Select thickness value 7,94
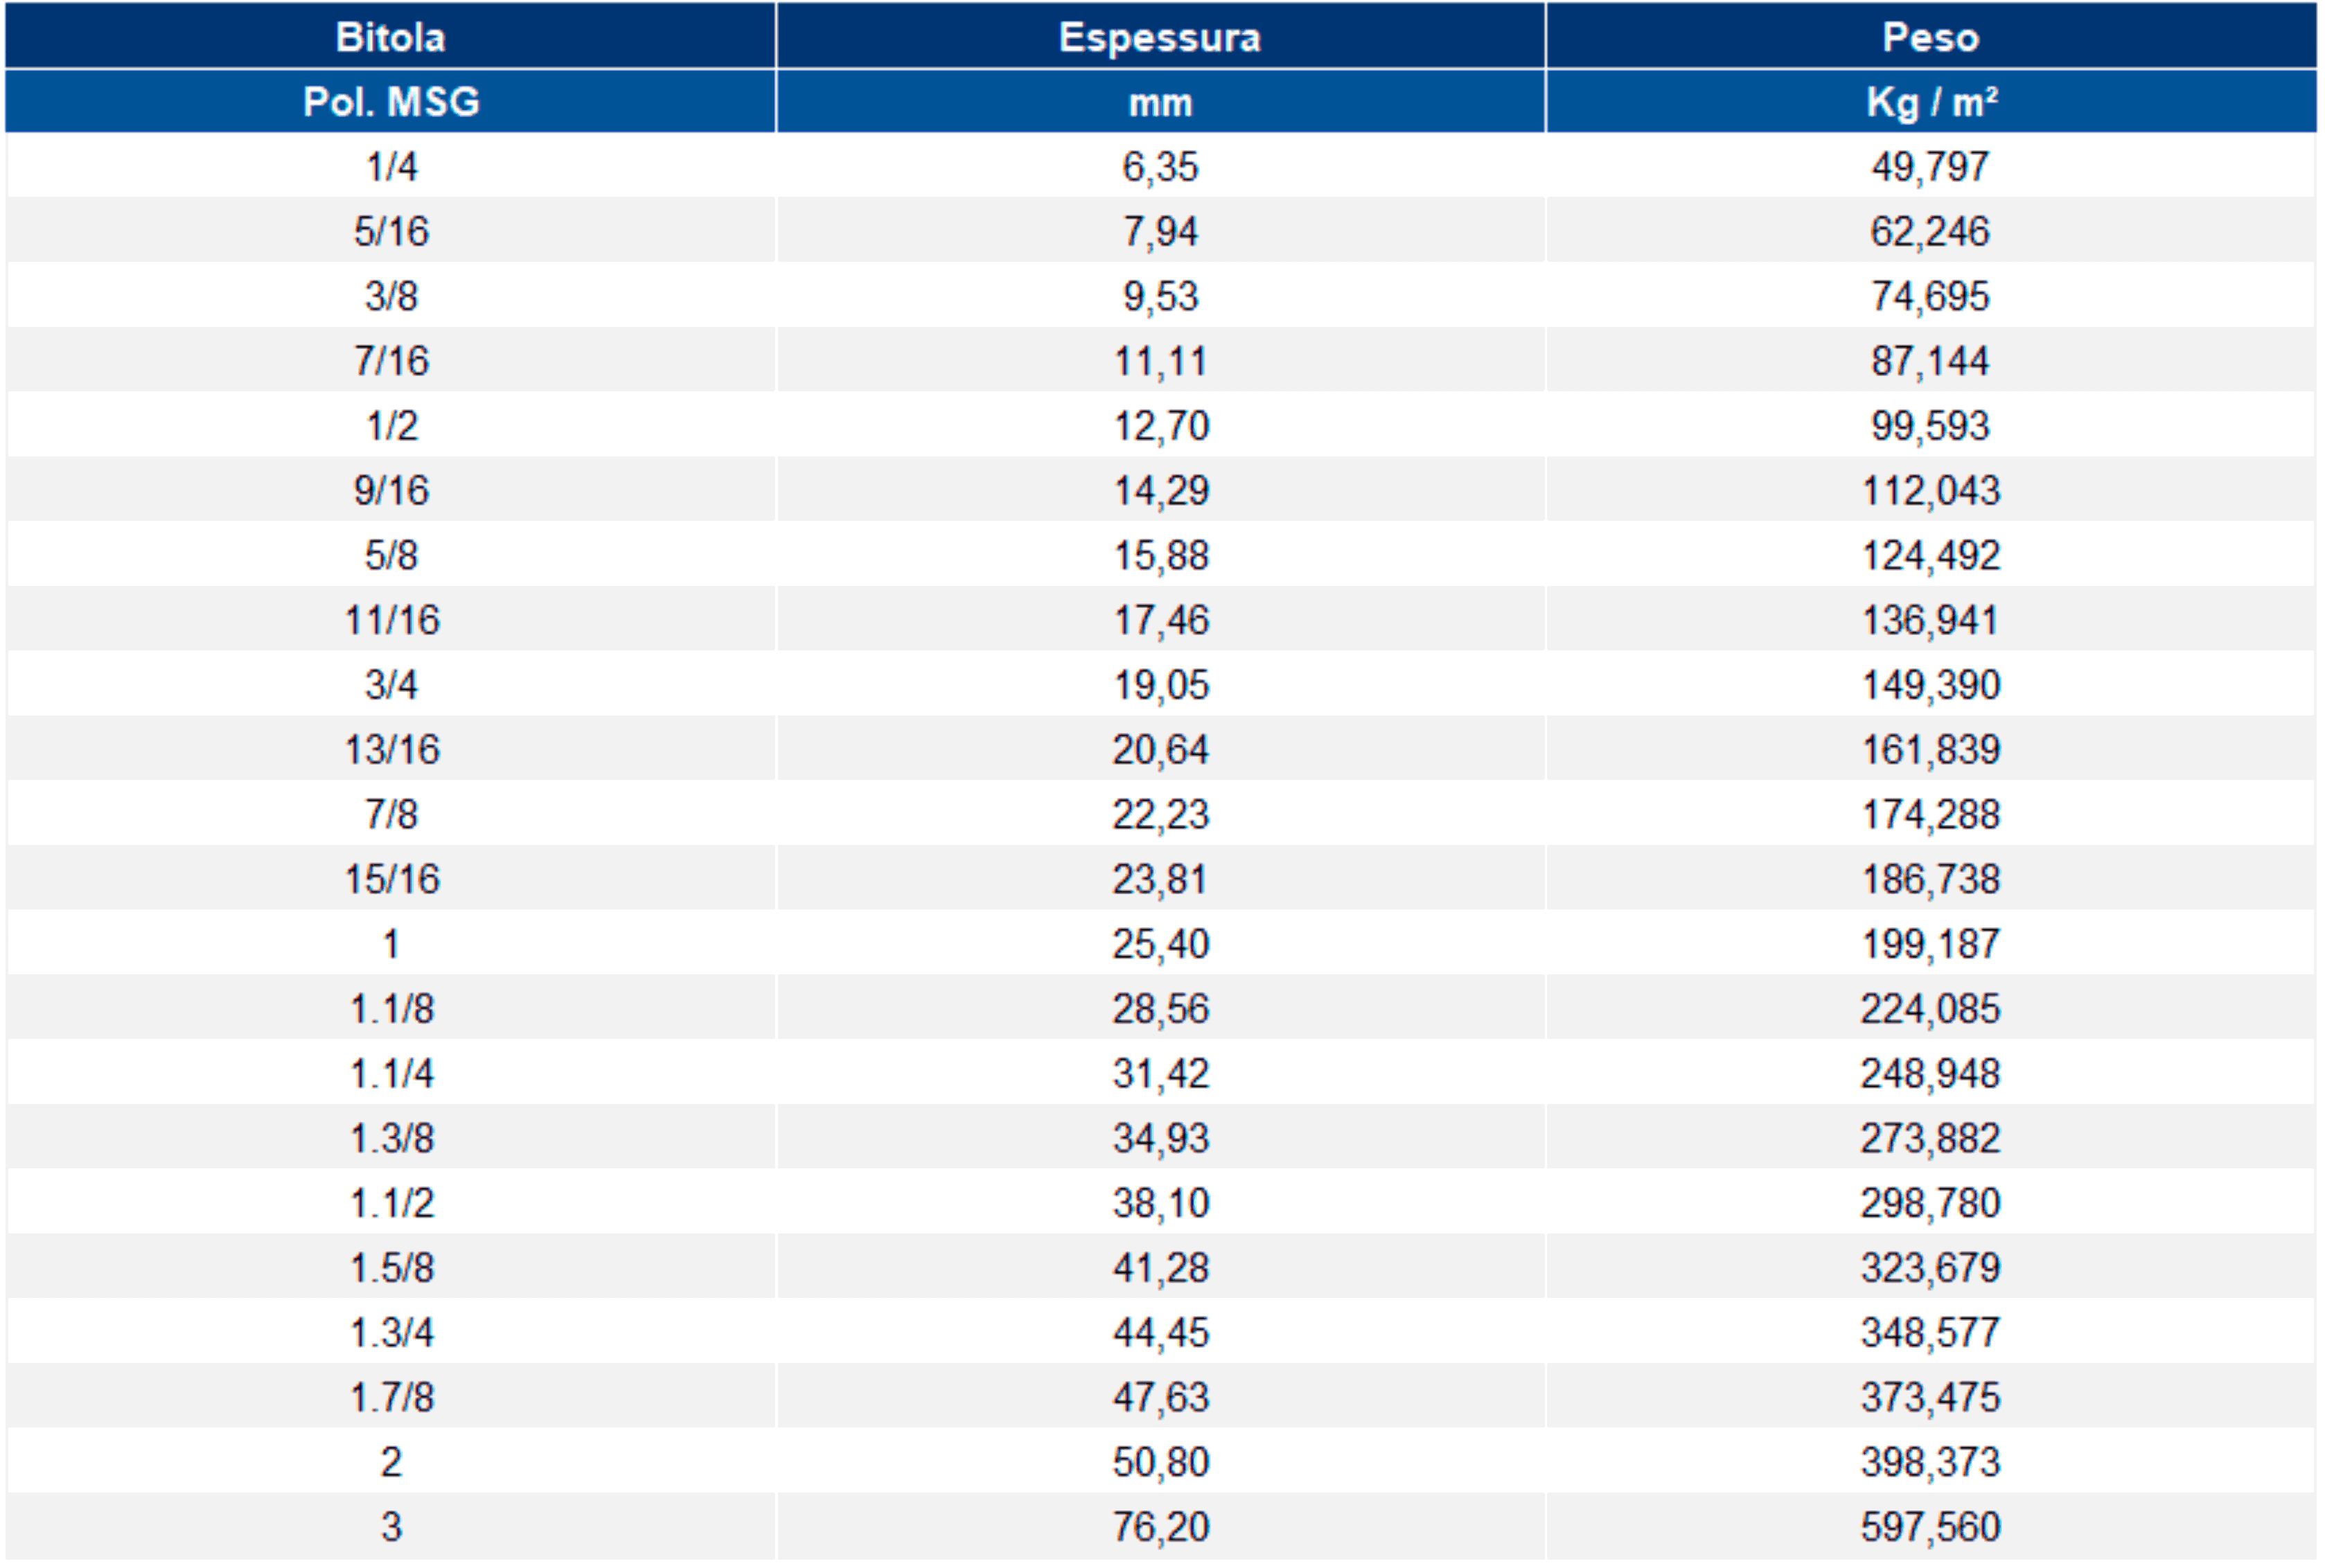This screenshot has width=2325, height=1568. pyautogui.click(x=1160, y=231)
